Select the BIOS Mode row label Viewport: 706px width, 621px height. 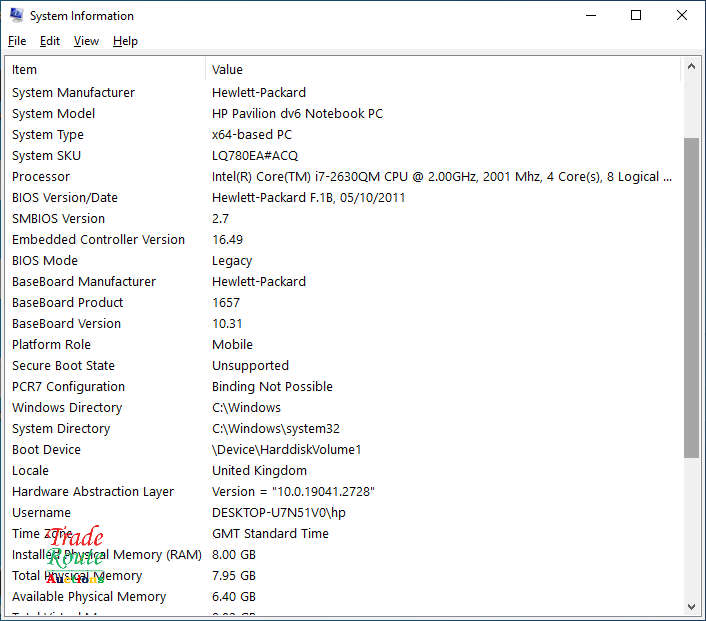(x=45, y=261)
